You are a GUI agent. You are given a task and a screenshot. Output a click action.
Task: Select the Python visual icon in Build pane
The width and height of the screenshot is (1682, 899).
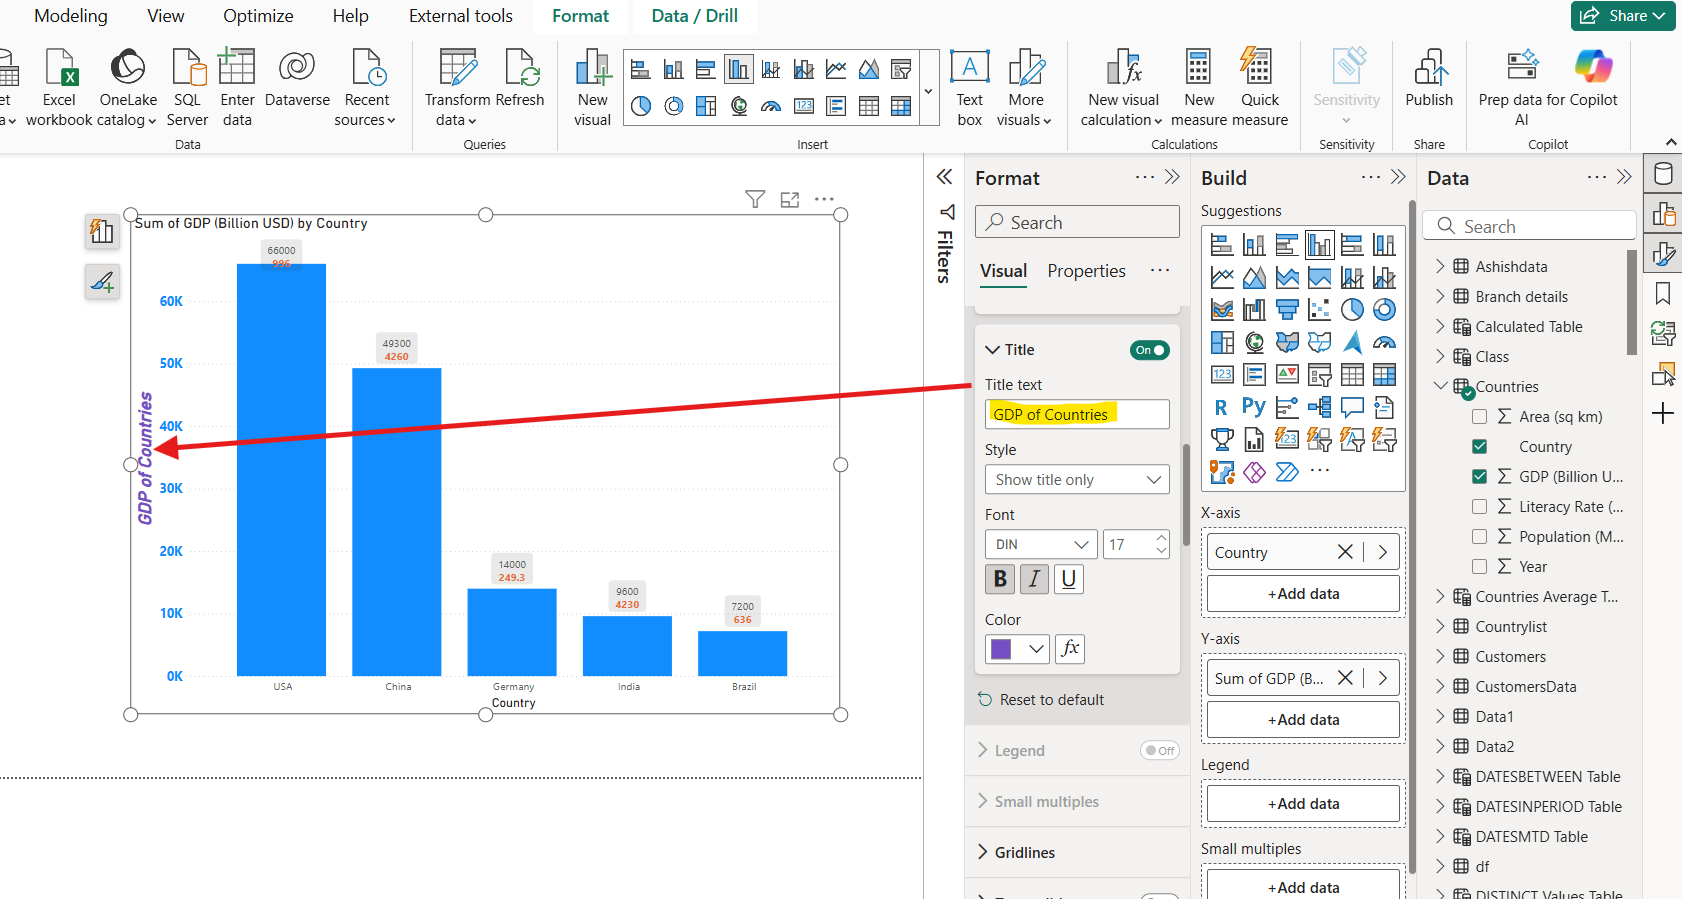pos(1253,407)
